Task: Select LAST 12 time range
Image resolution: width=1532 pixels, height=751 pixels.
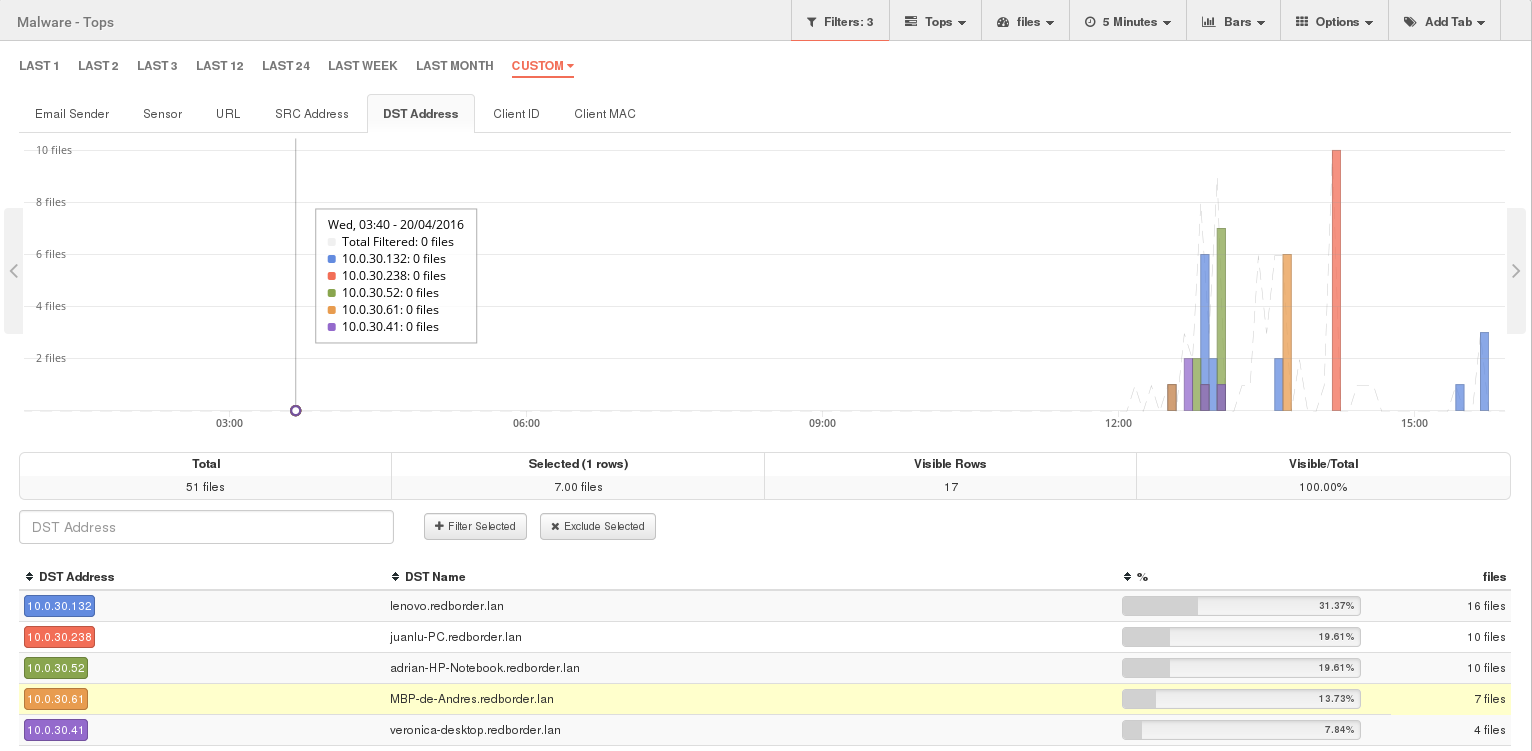Action: point(220,66)
